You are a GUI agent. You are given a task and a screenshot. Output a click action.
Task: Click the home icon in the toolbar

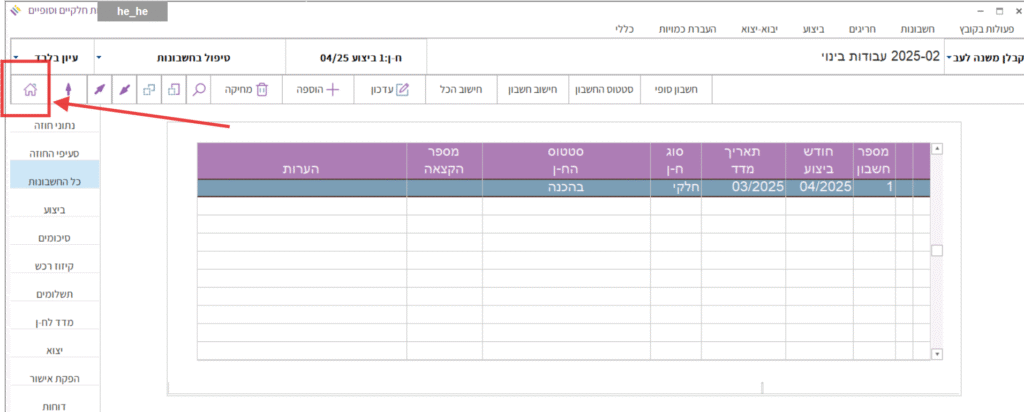[x=29, y=89]
